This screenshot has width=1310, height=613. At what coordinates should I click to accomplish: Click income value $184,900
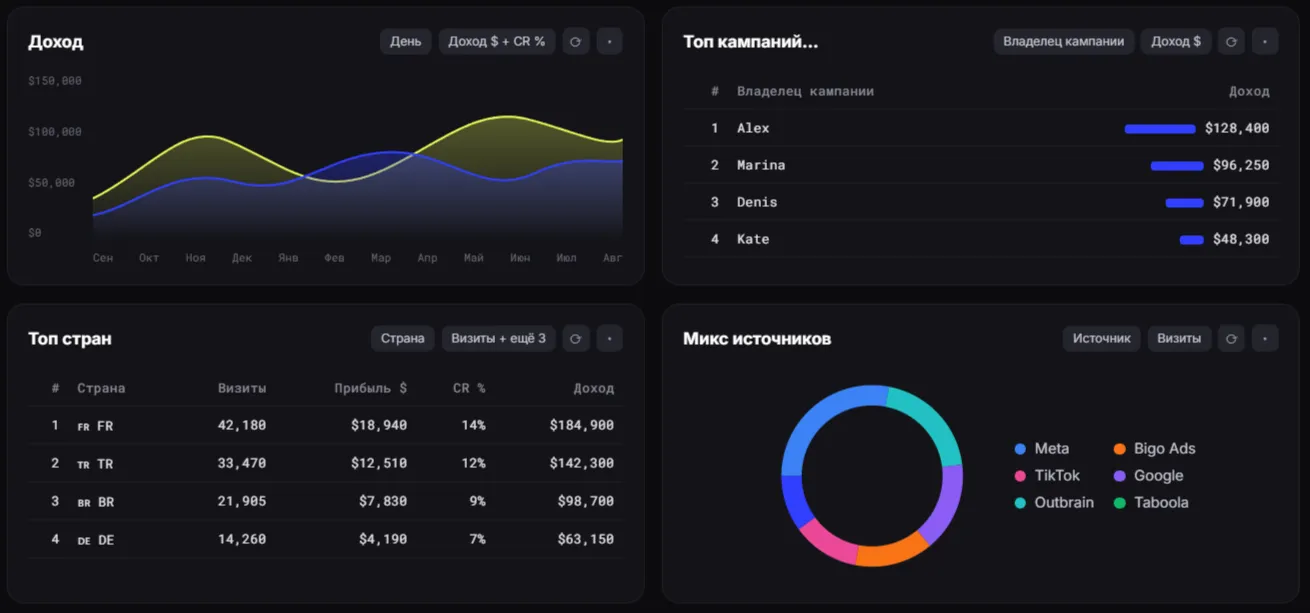[582, 425]
